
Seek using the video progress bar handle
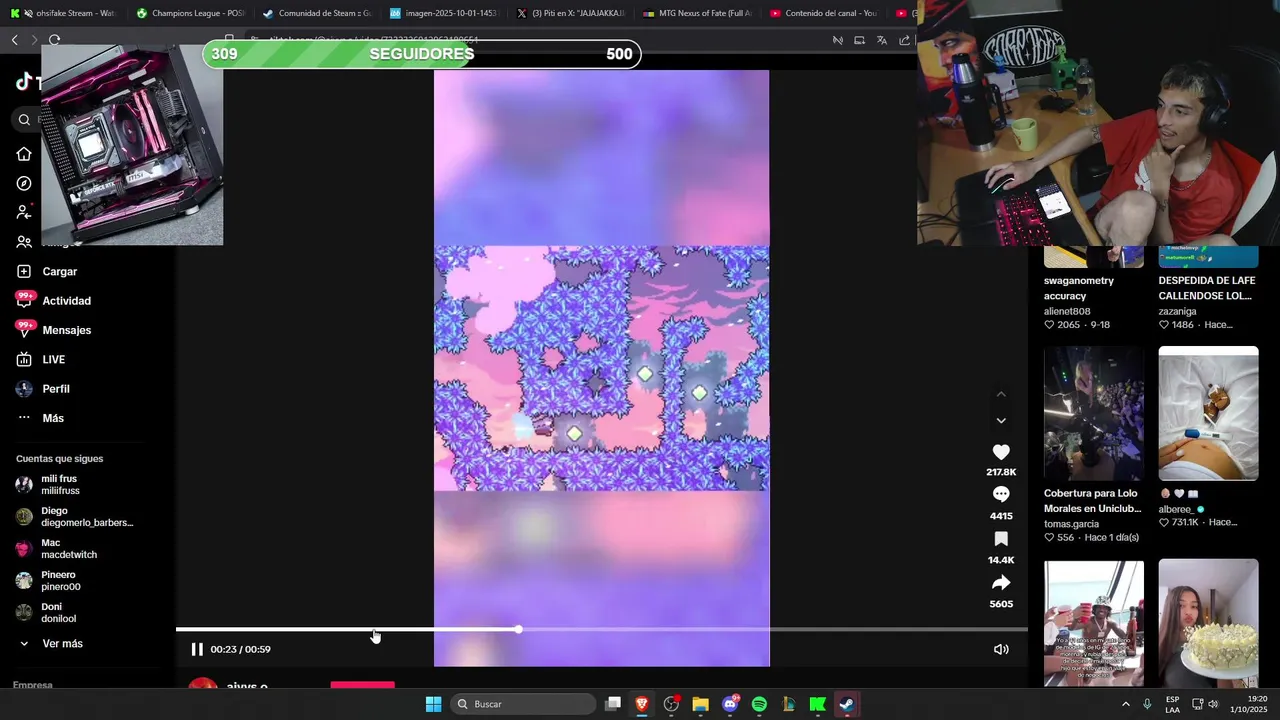pyautogui.click(x=518, y=629)
